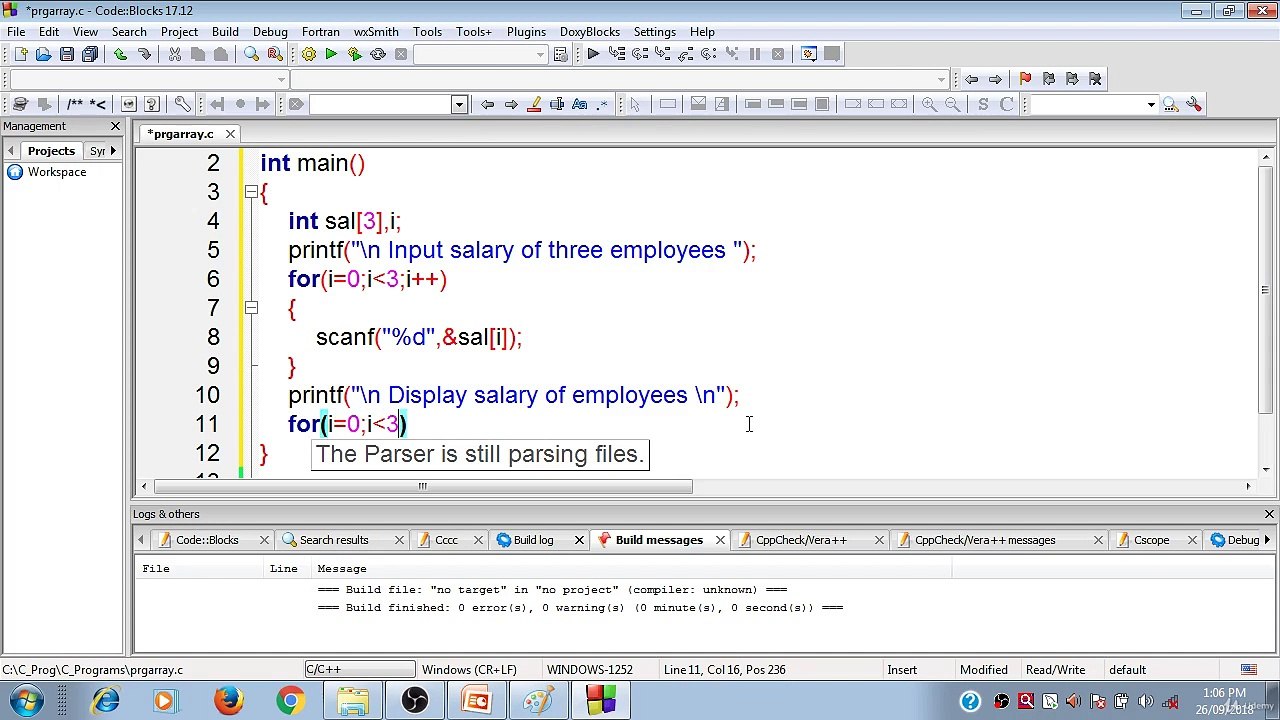The height and width of the screenshot is (720, 1280).
Task: Open the code completion scope dropdown
Action: click(282, 79)
